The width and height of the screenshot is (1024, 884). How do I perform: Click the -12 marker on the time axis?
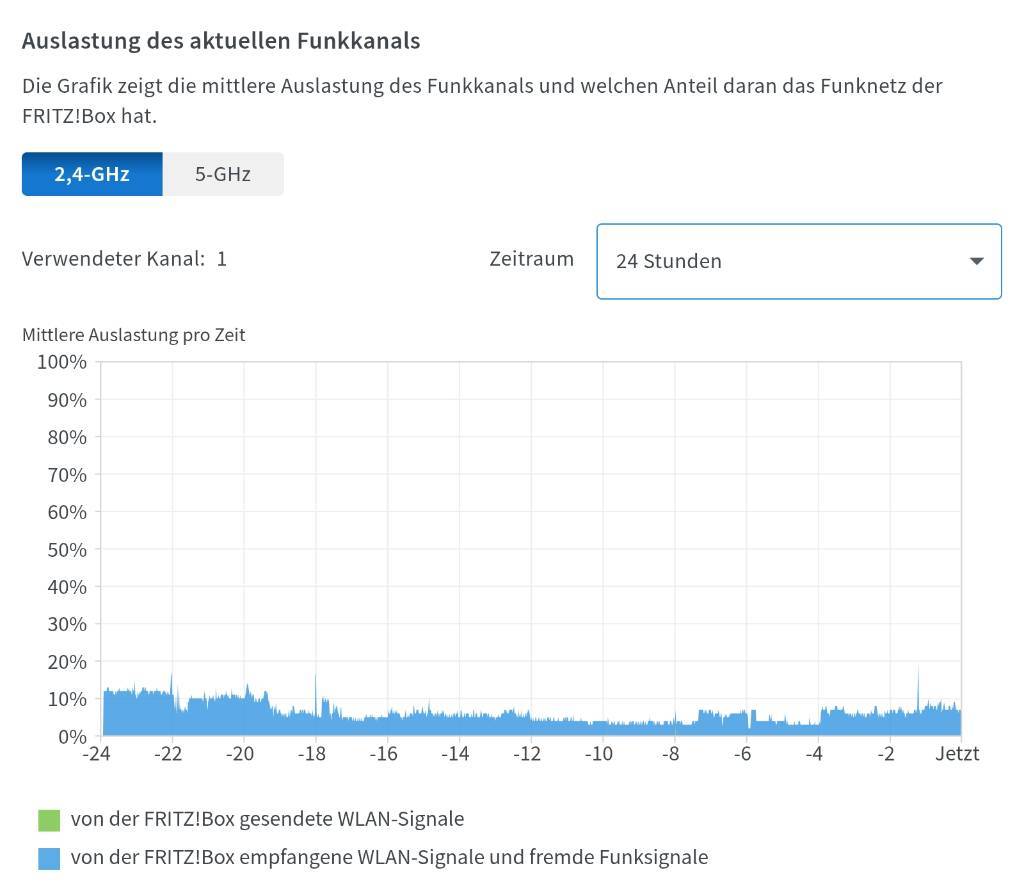[x=527, y=754]
